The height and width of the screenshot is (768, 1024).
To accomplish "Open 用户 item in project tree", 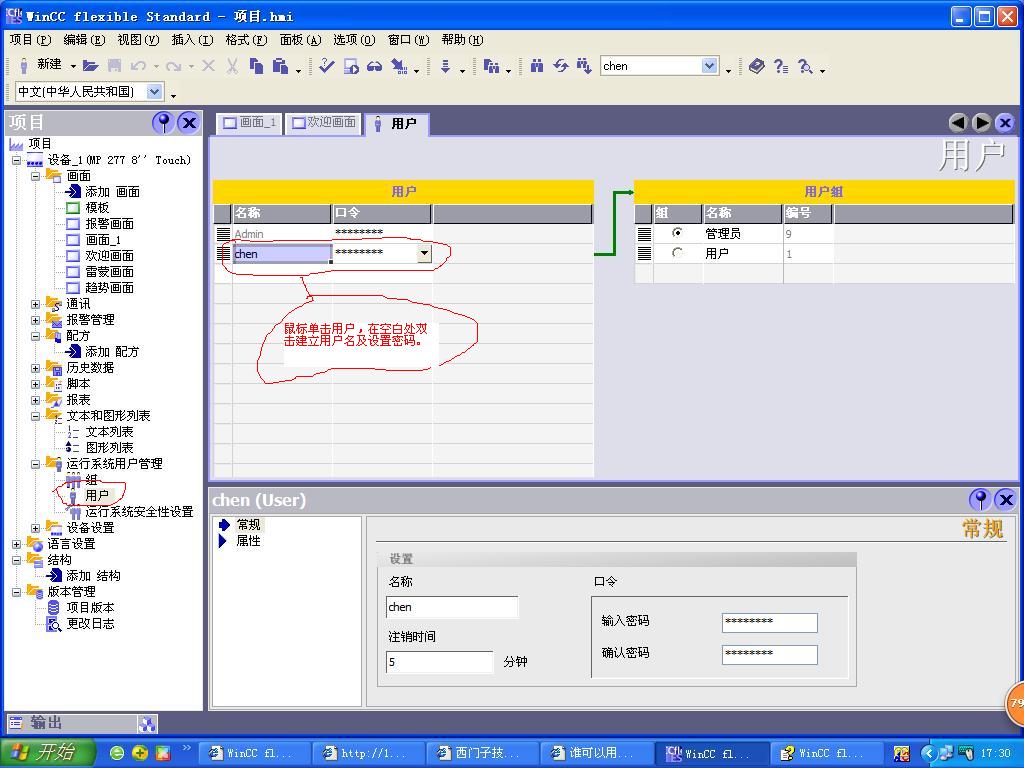I will click(x=97, y=496).
